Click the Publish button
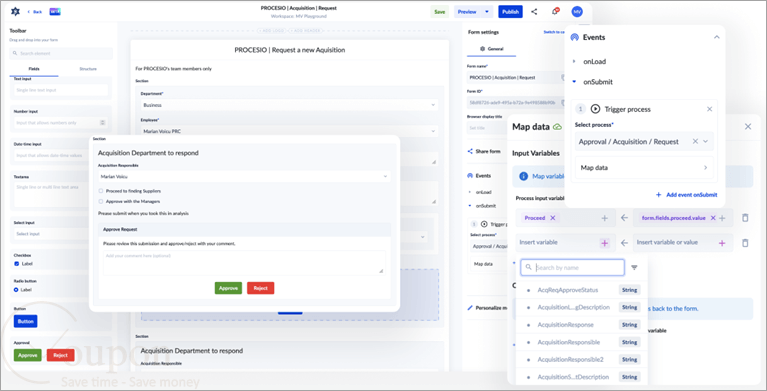Image resolution: width=767 pixels, height=391 pixels. [x=510, y=12]
